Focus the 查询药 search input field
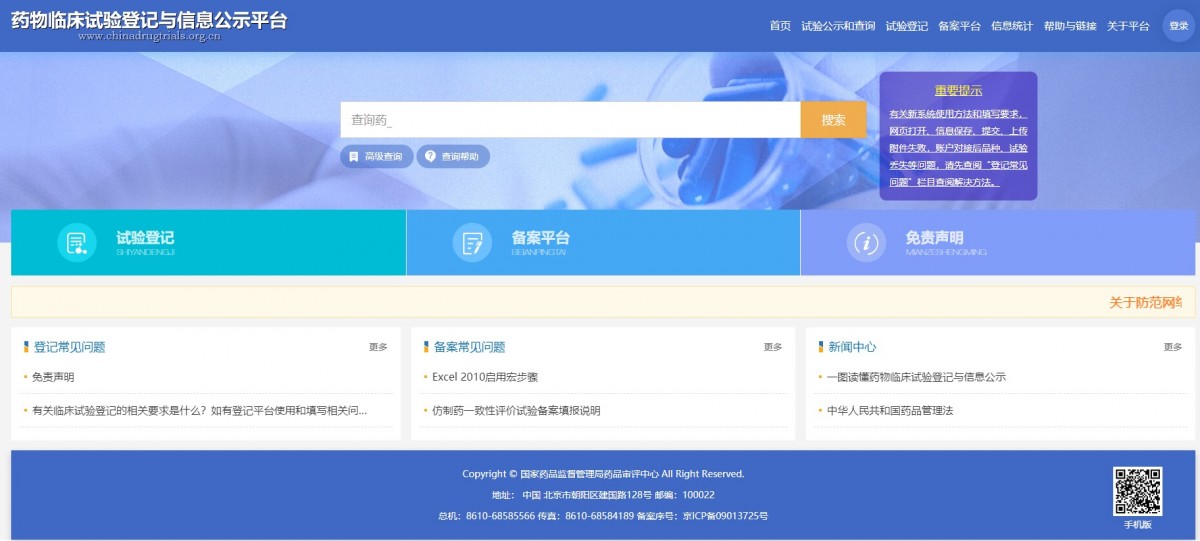The height and width of the screenshot is (541, 1200). pos(570,120)
